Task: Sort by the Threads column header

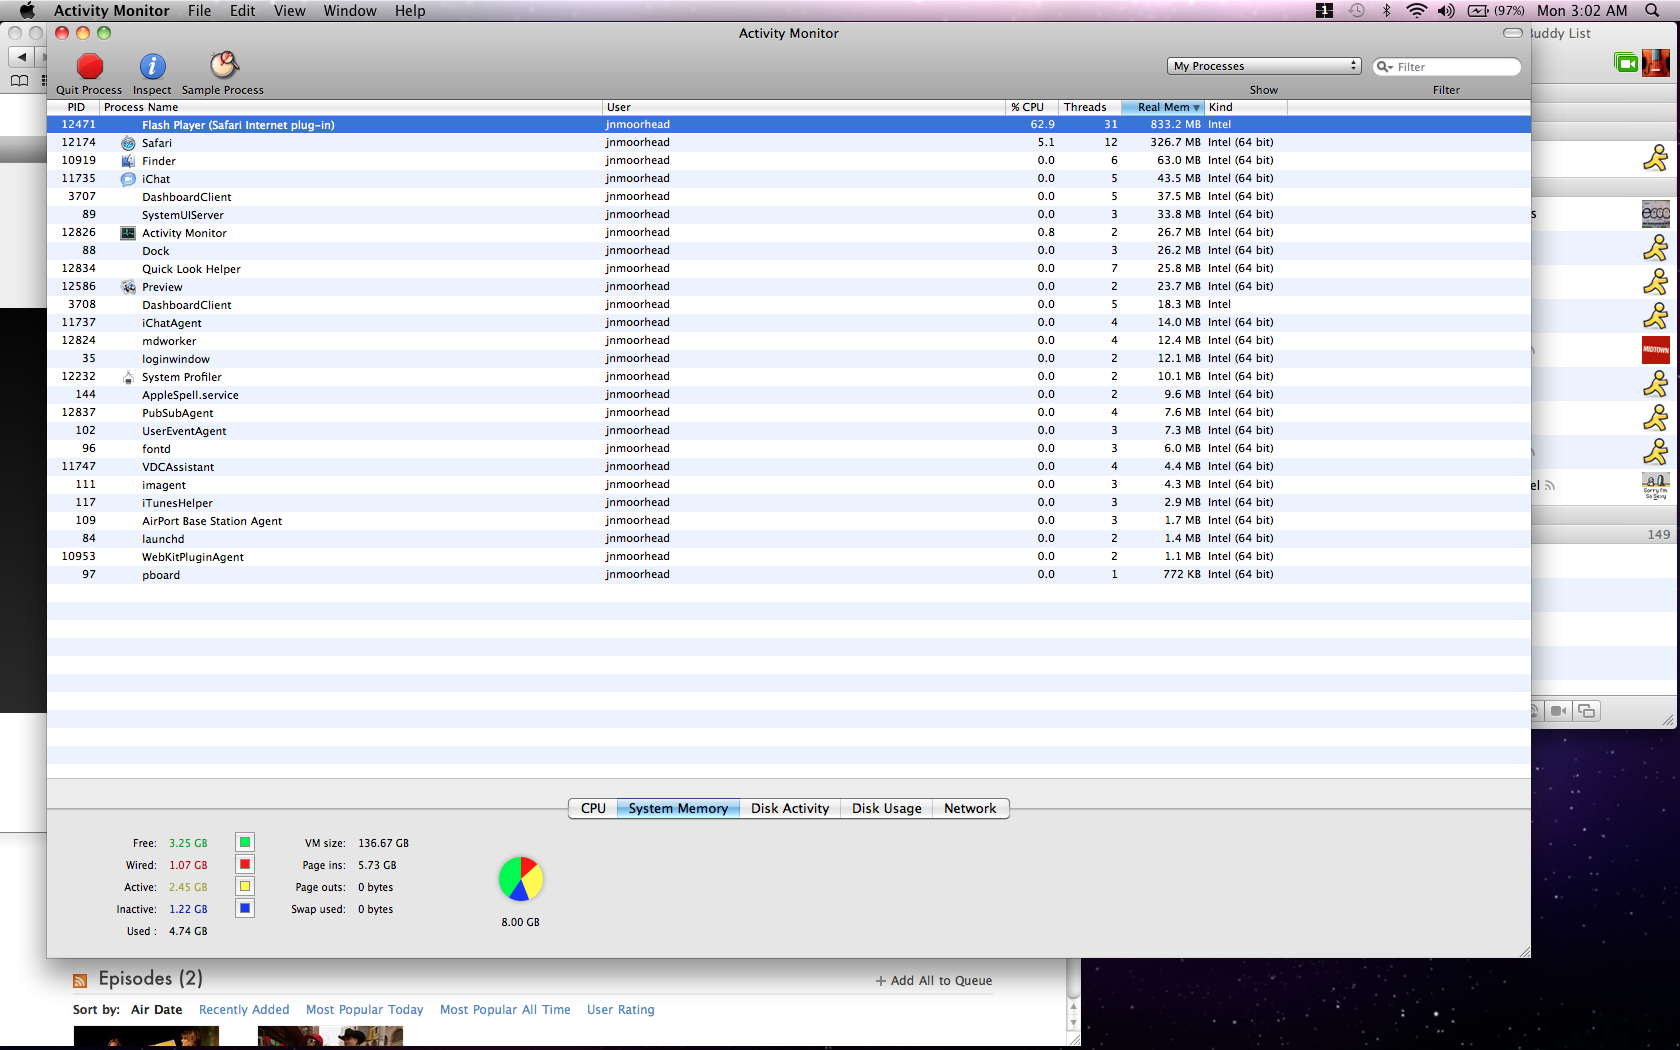Action: click(1089, 107)
